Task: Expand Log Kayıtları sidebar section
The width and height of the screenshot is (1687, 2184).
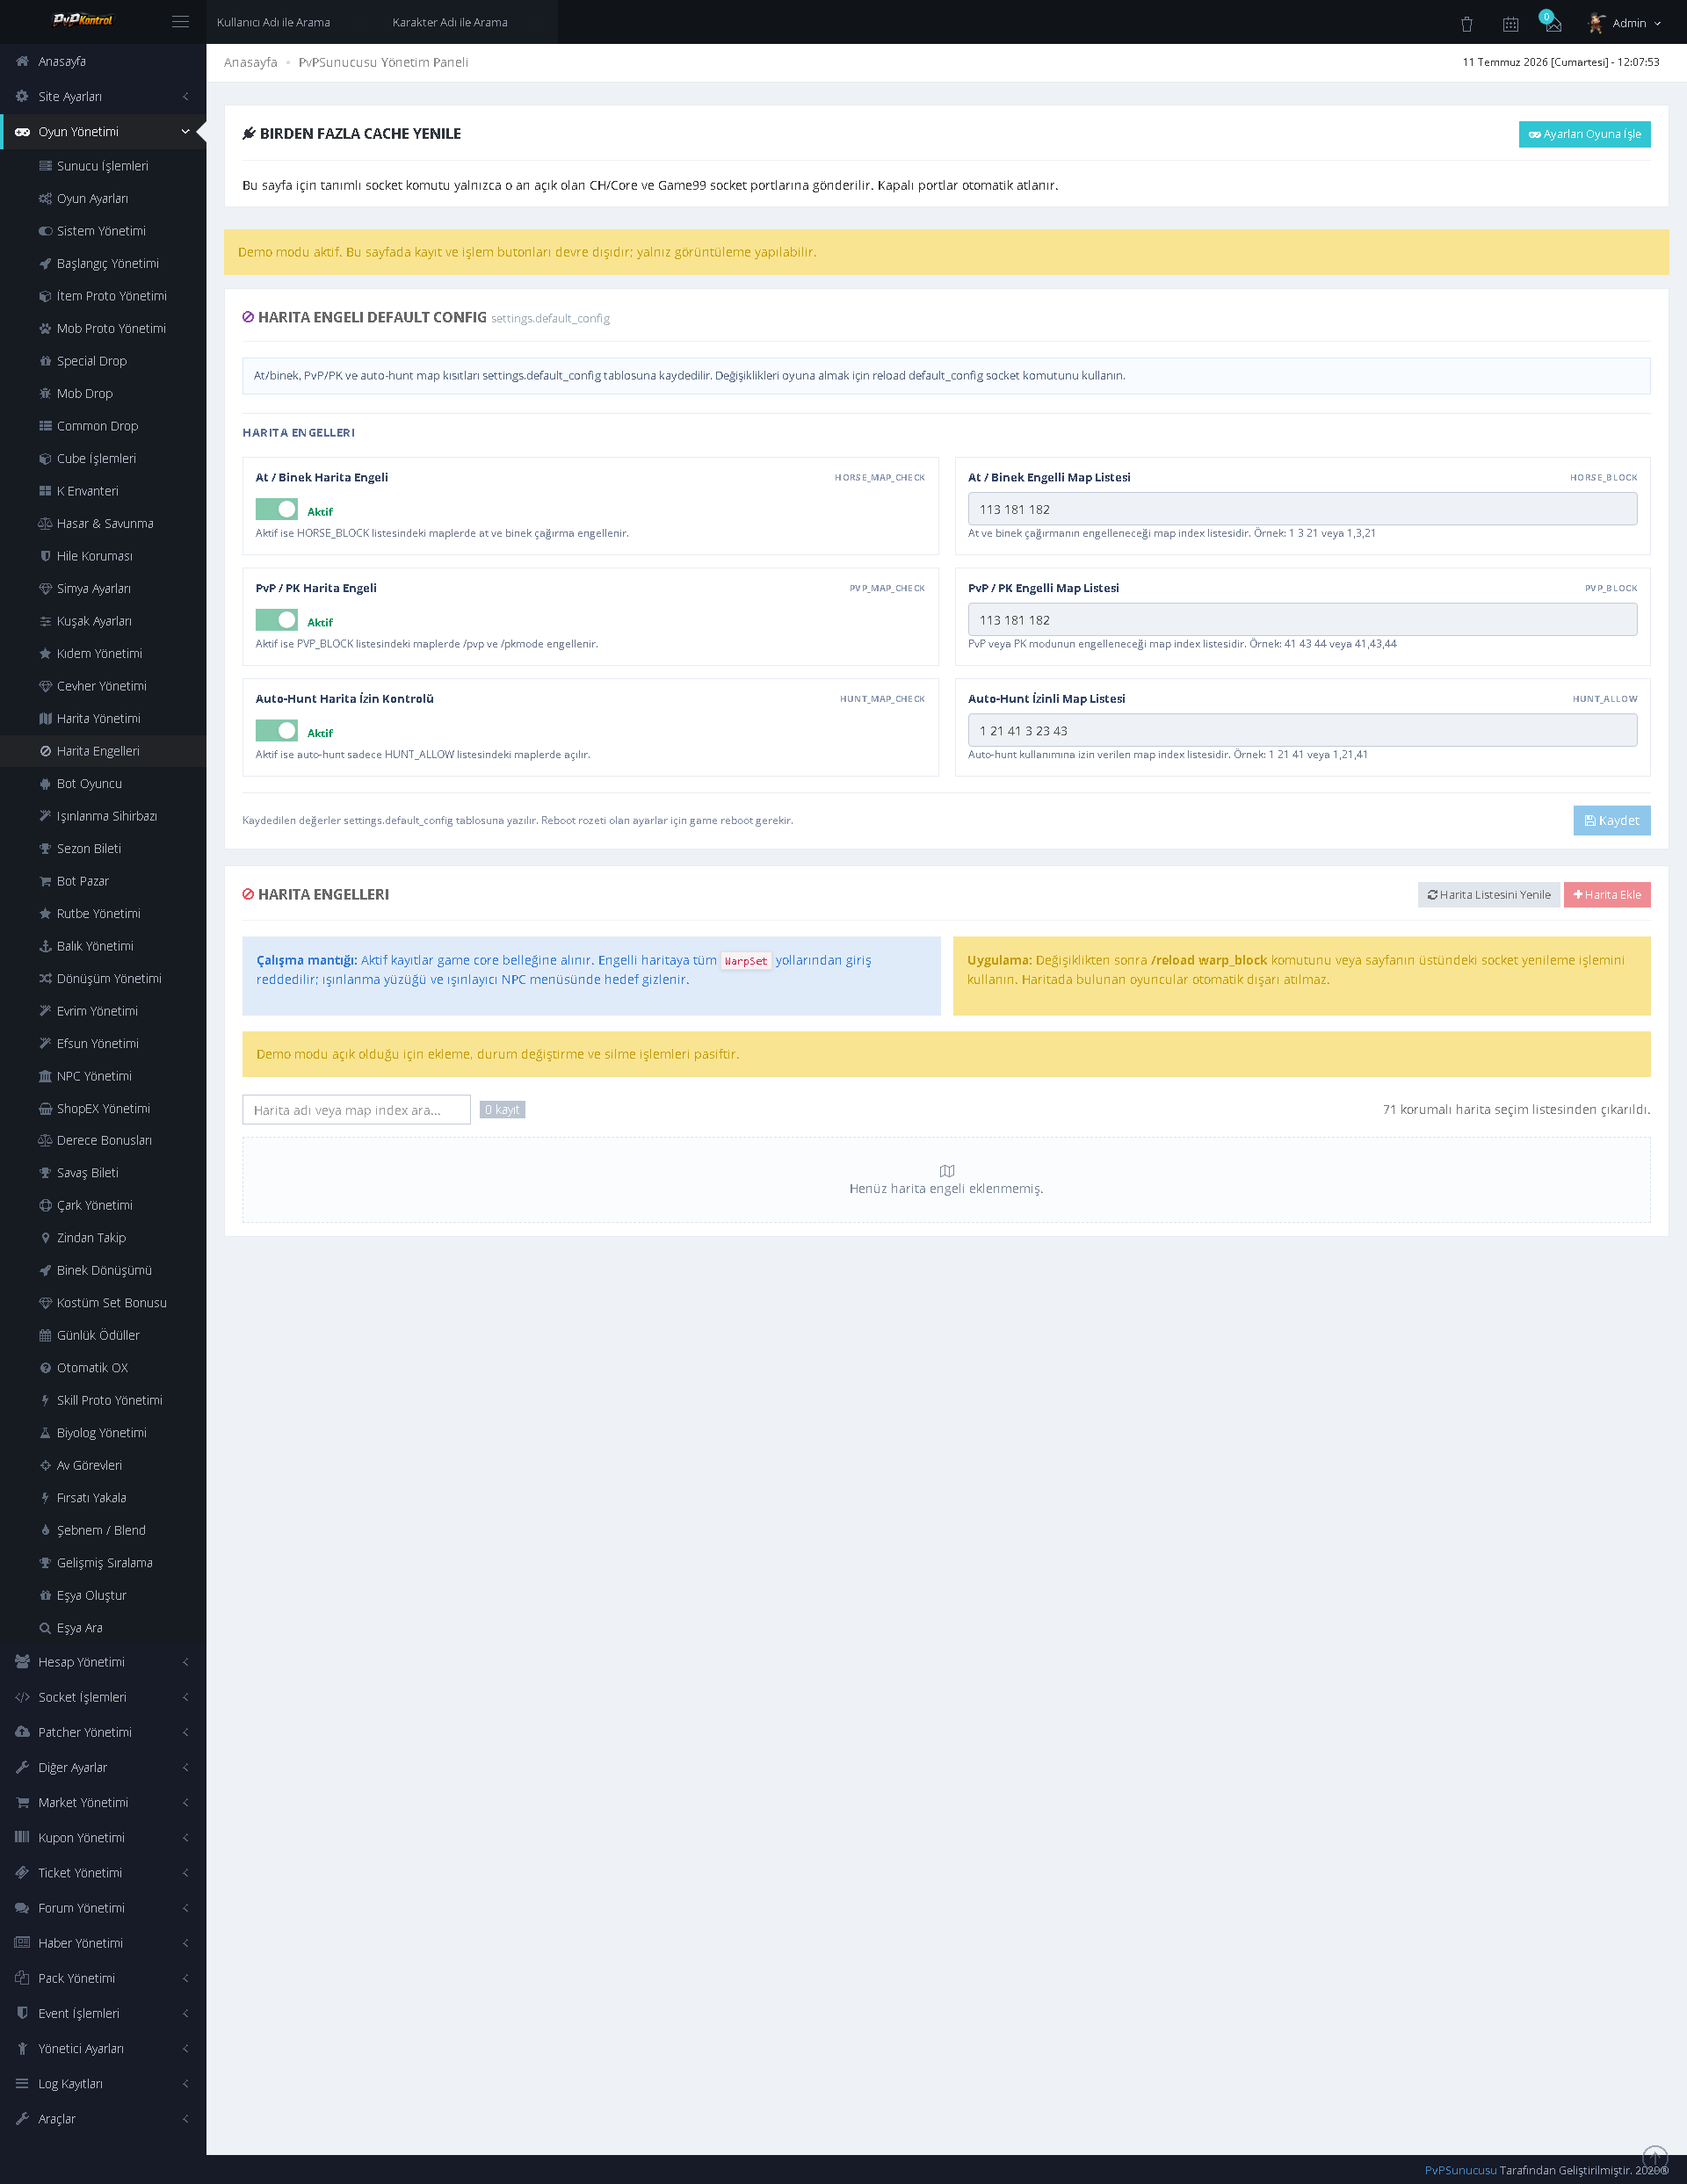Action: [x=103, y=2083]
